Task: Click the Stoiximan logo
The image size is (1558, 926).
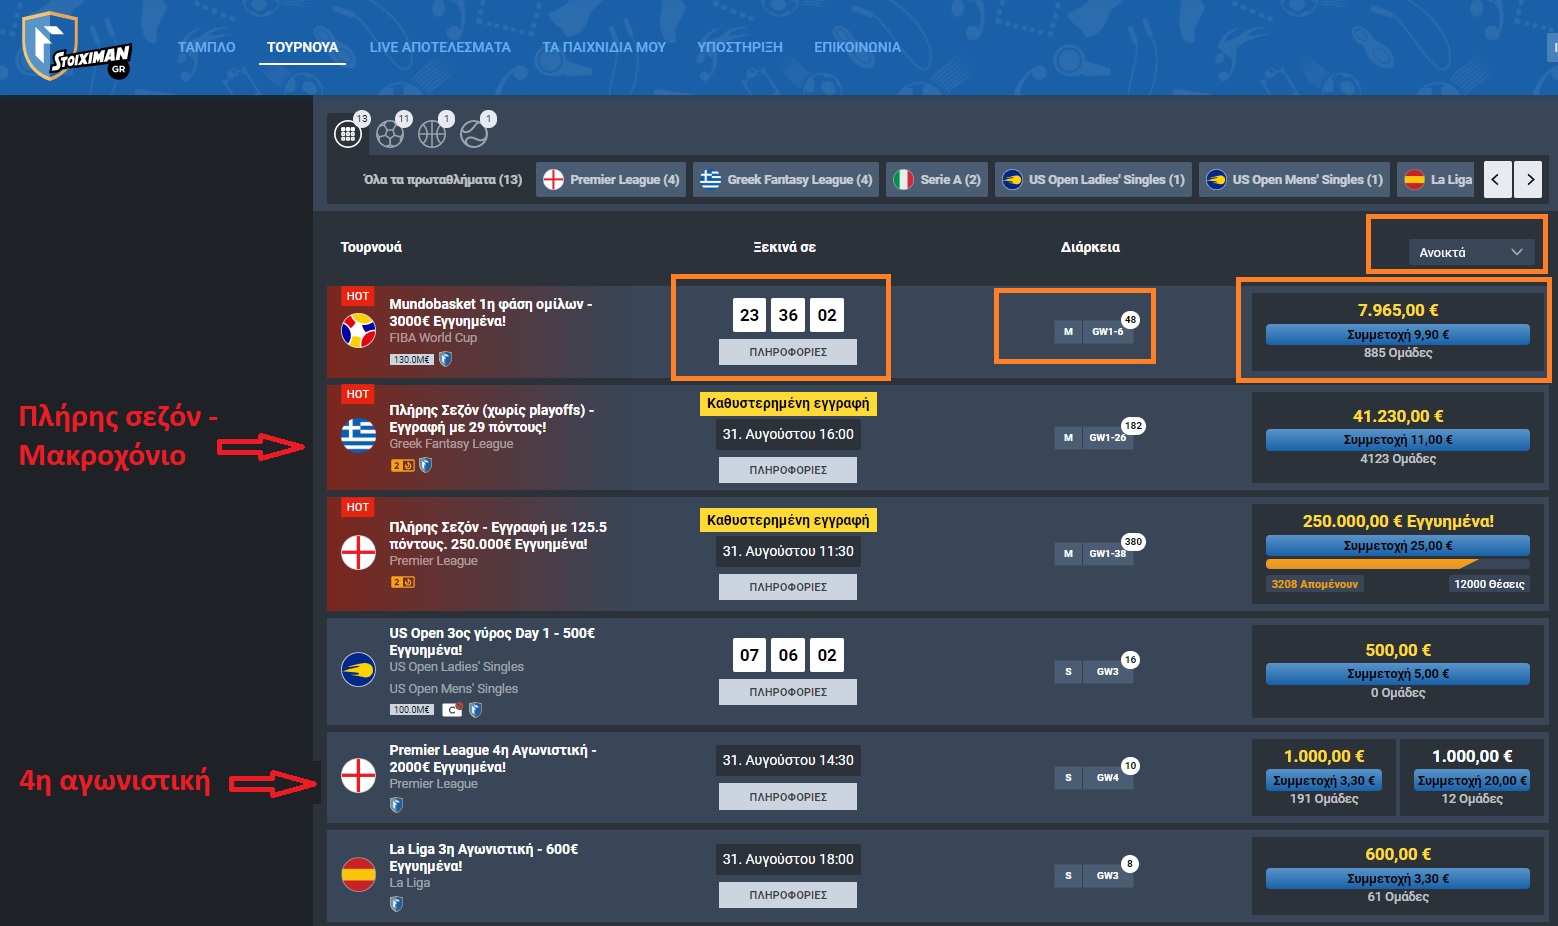Action: click(77, 47)
